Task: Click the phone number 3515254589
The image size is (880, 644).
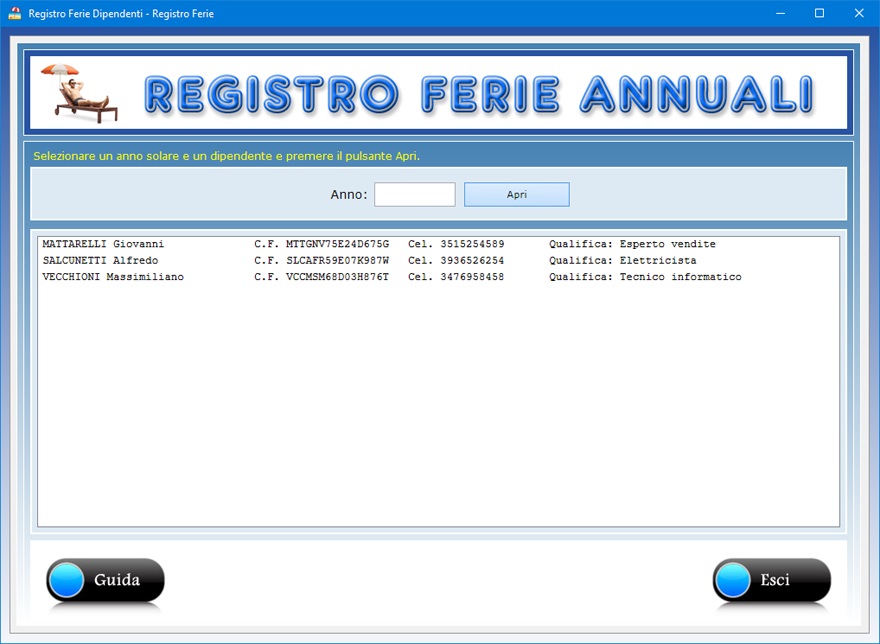Action: 472,244
